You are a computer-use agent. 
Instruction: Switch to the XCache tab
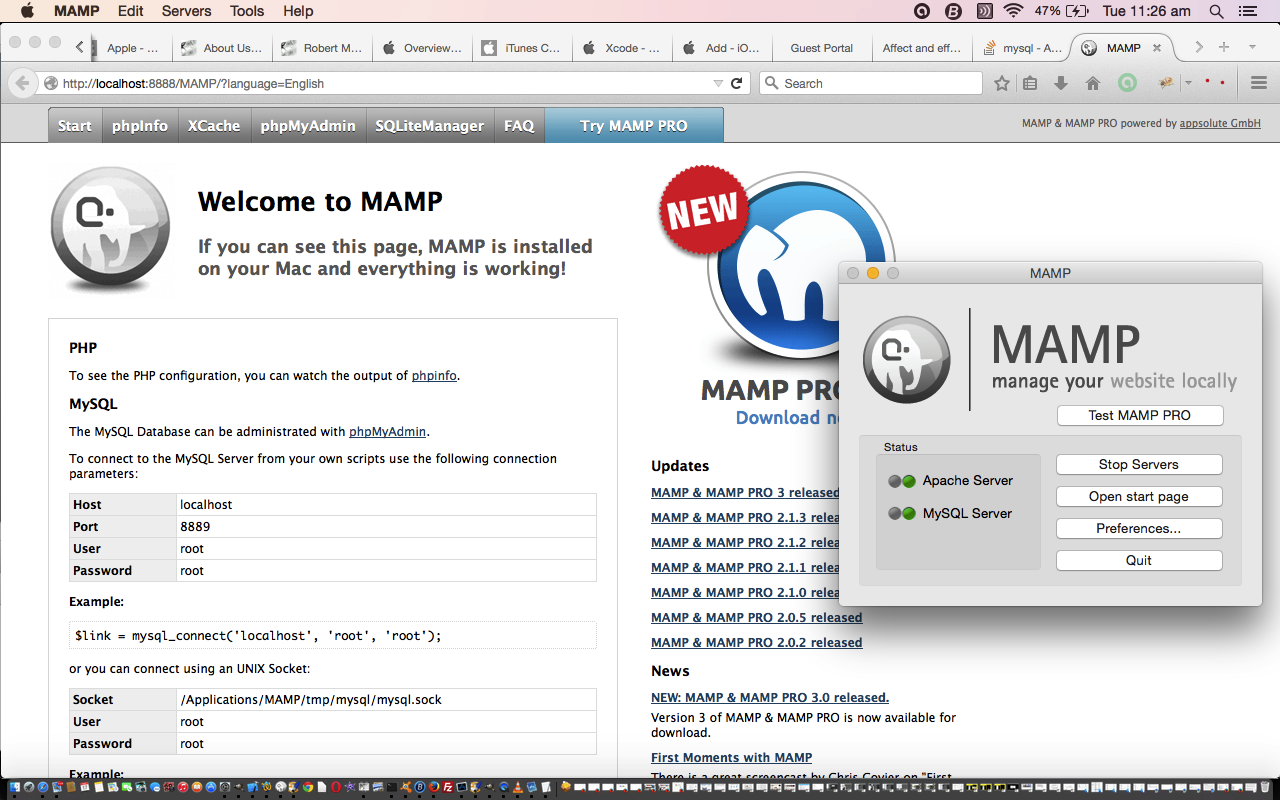coord(214,126)
